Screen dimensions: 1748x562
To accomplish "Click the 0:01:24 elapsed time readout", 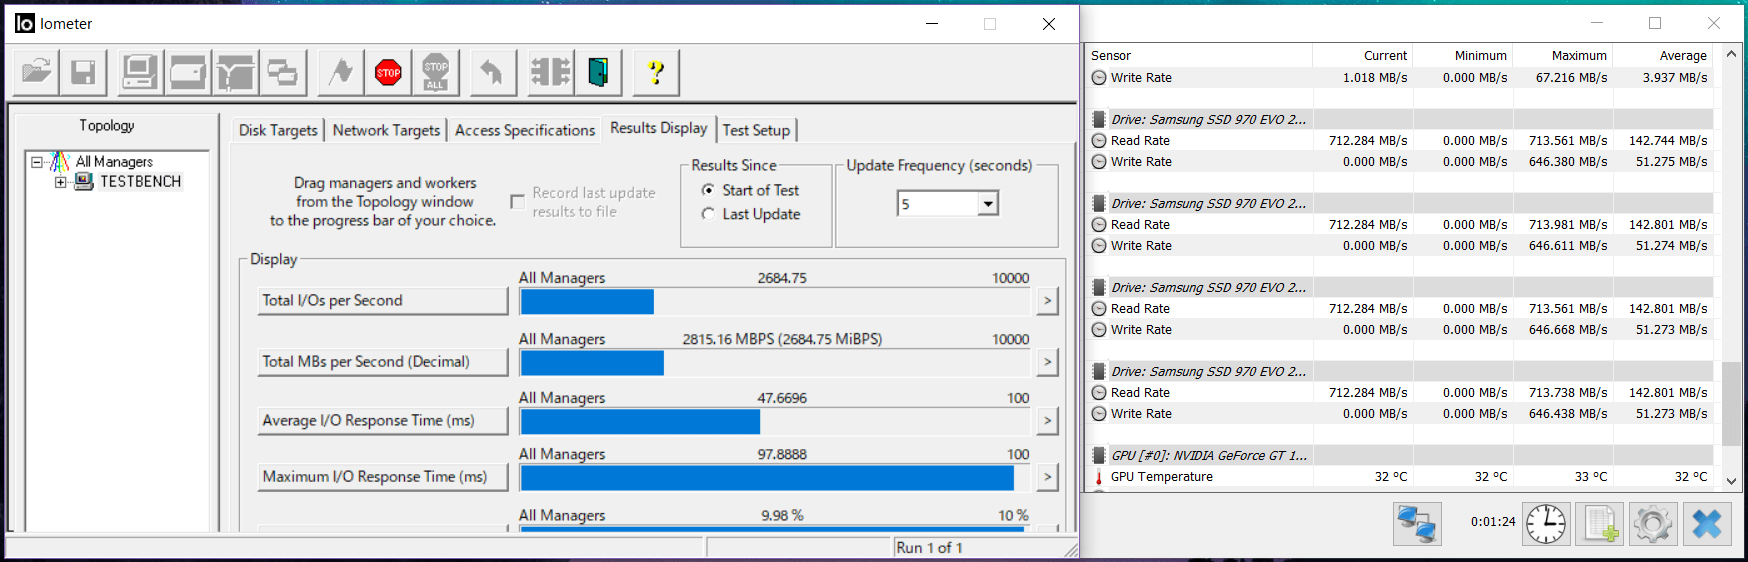I will coord(1493,522).
